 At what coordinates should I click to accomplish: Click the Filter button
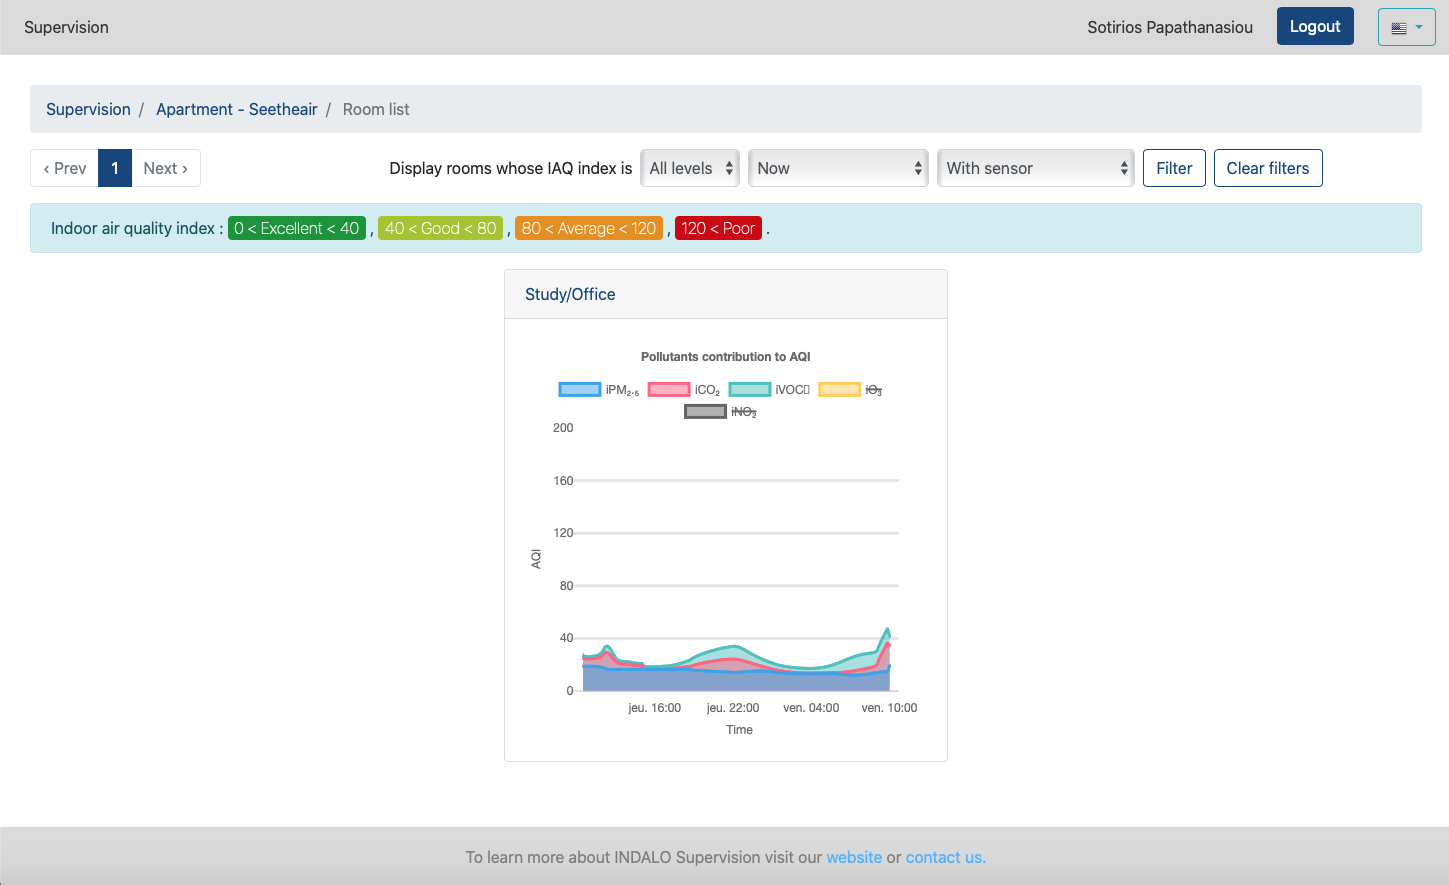pyautogui.click(x=1174, y=168)
